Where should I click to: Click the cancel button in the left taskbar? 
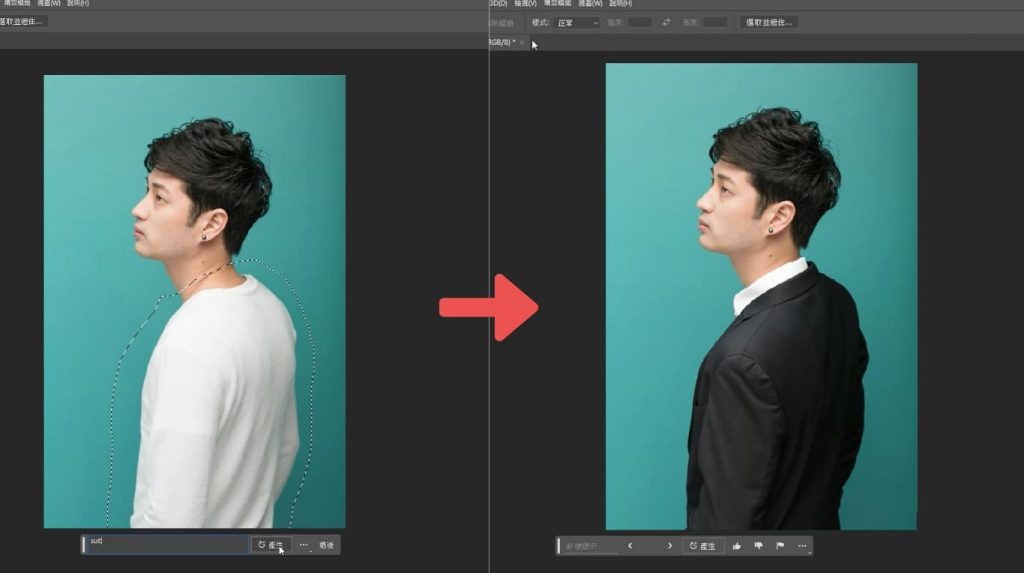[327, 545]
